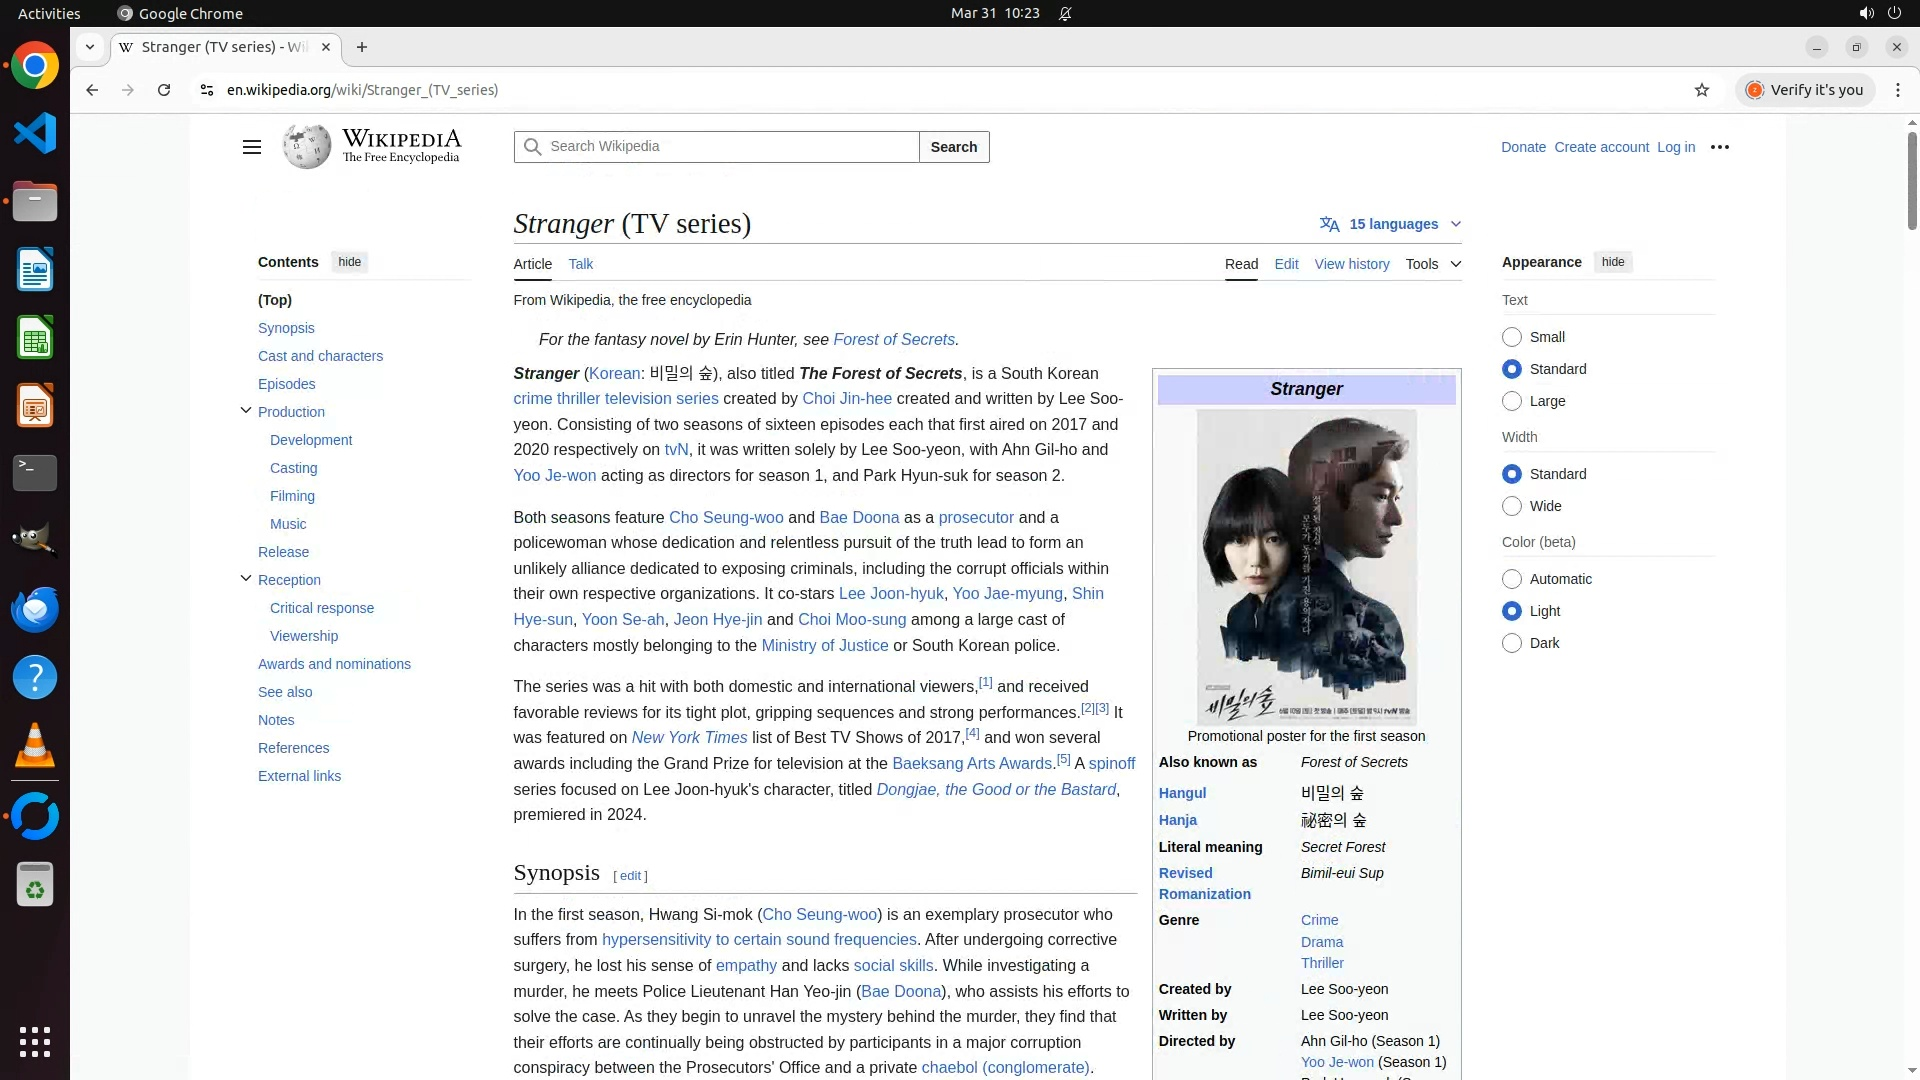The image size is (1920, 1080).
Task: Collapse the Production section in contents
Action: tap(246, 411)
